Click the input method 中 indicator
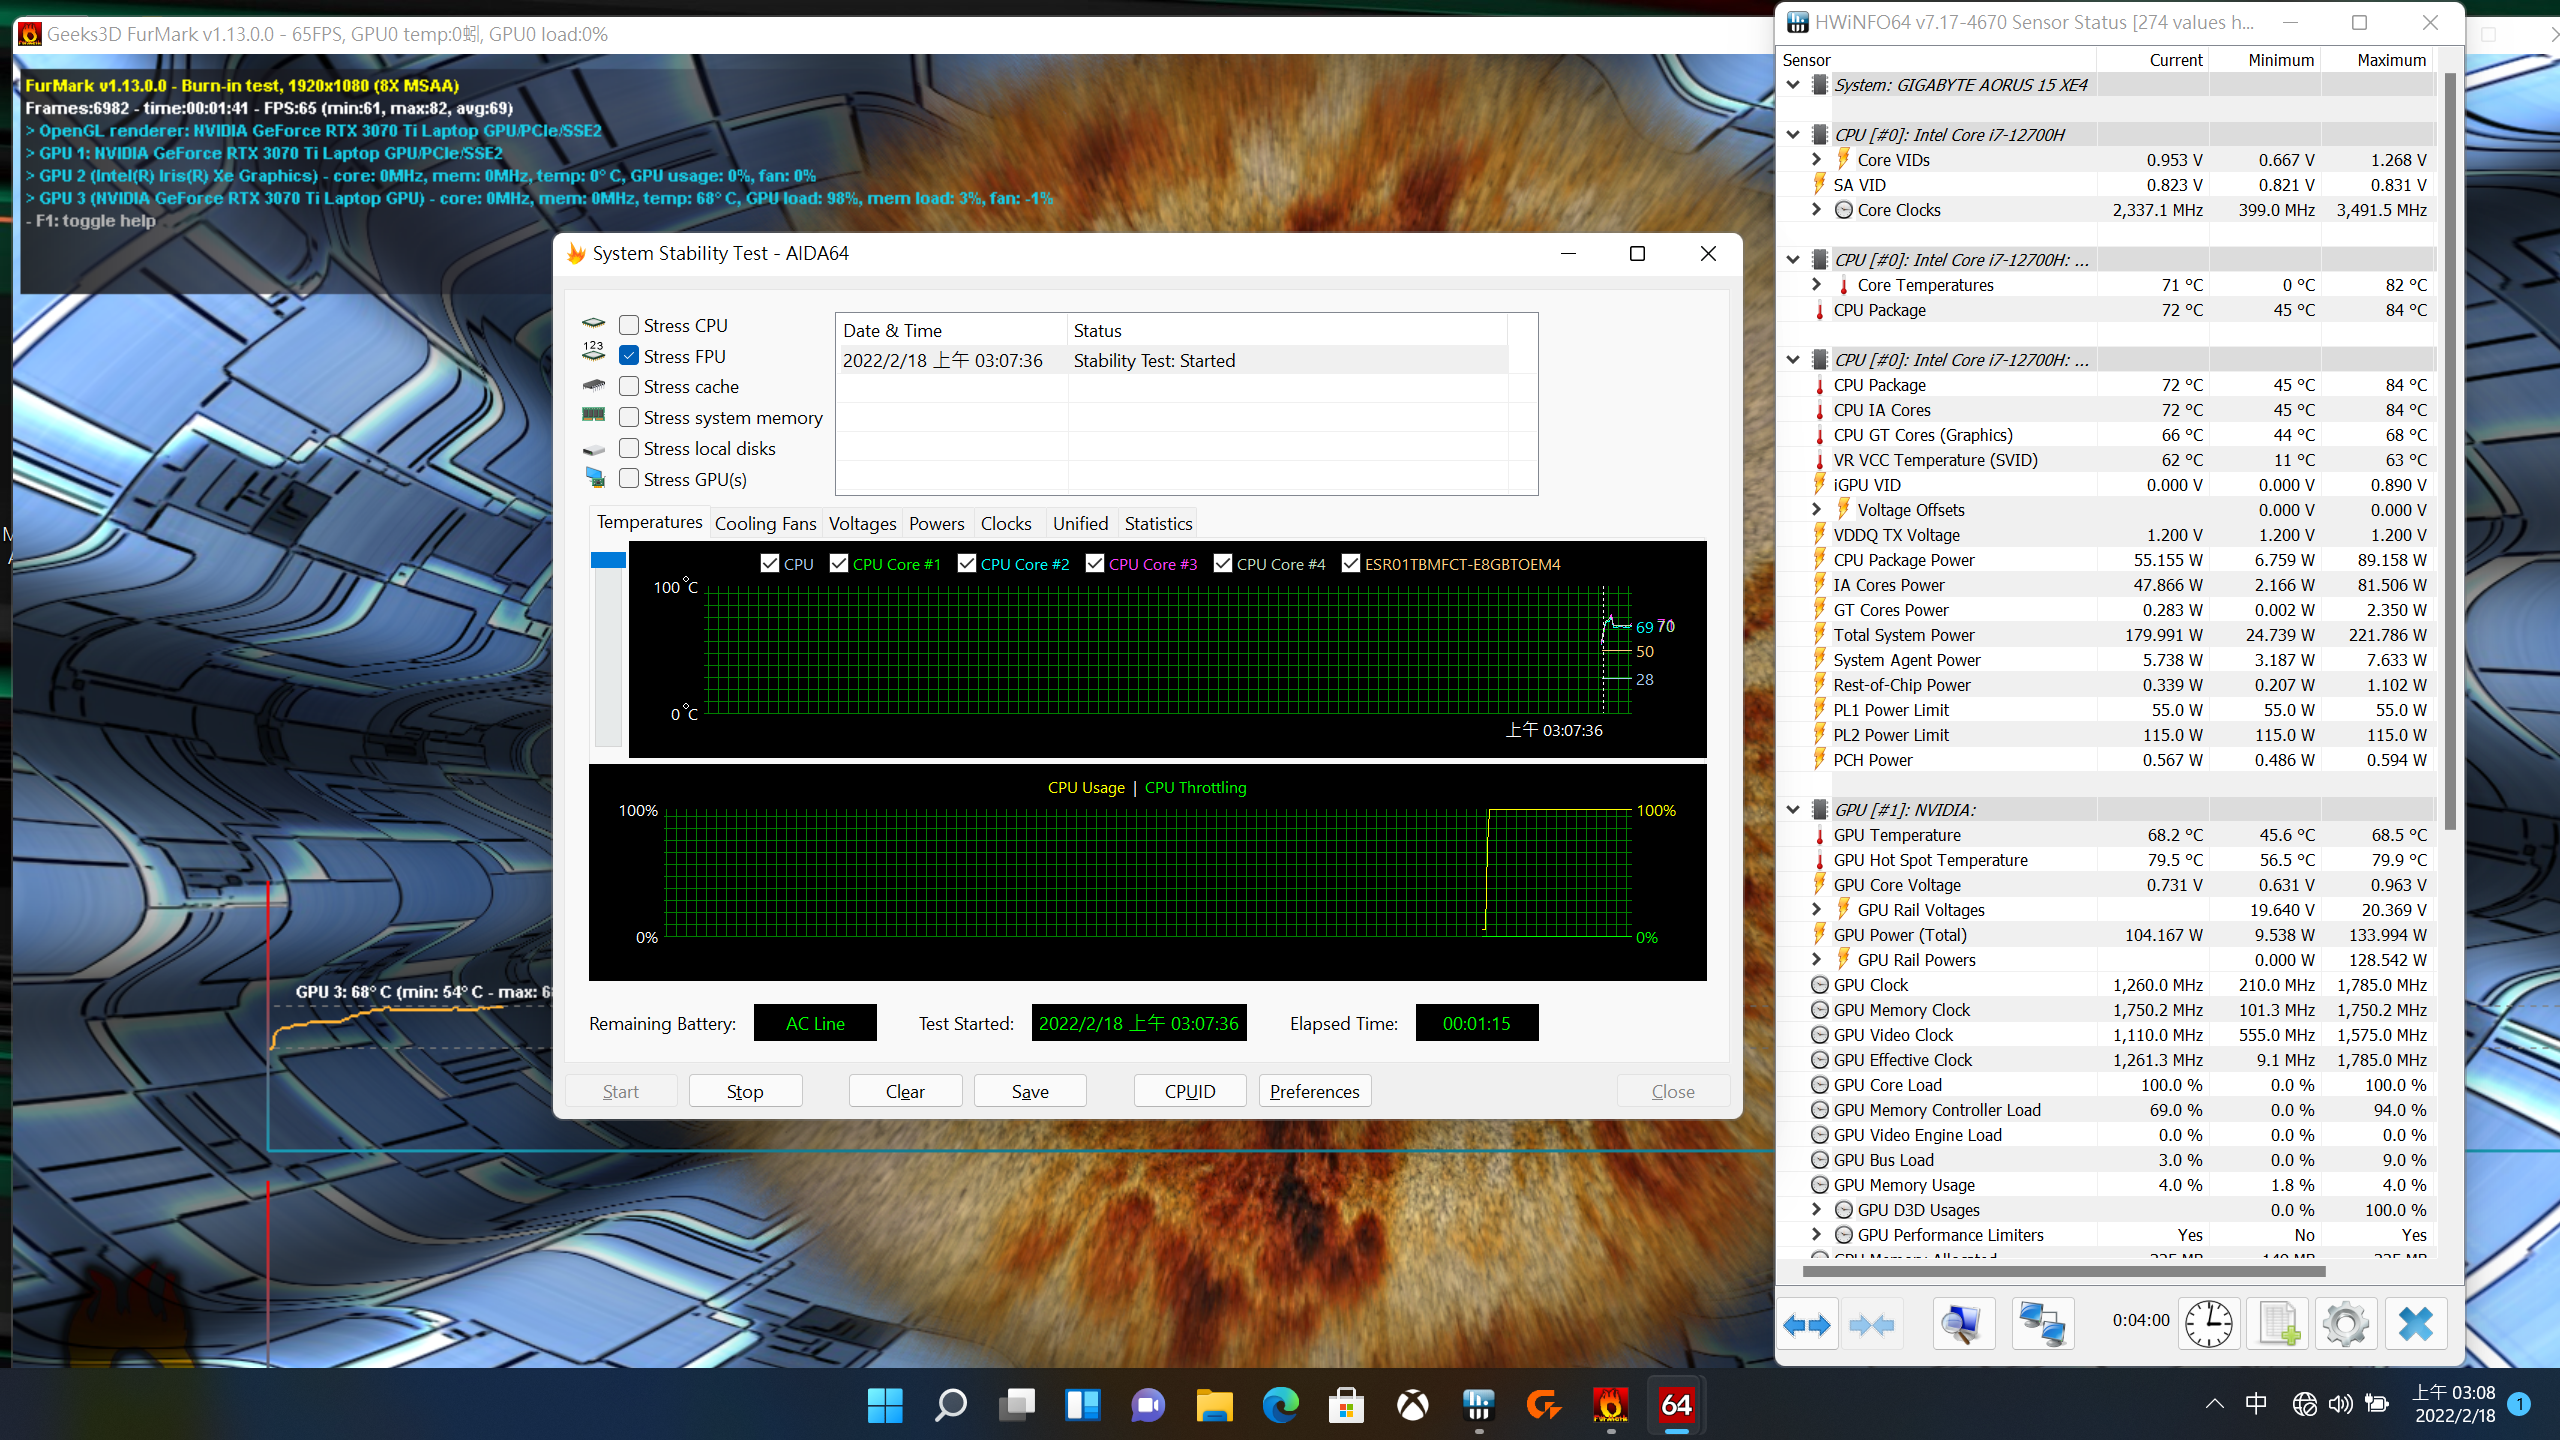This screenshot has width=2560, height=1440. (2257, 1404)
